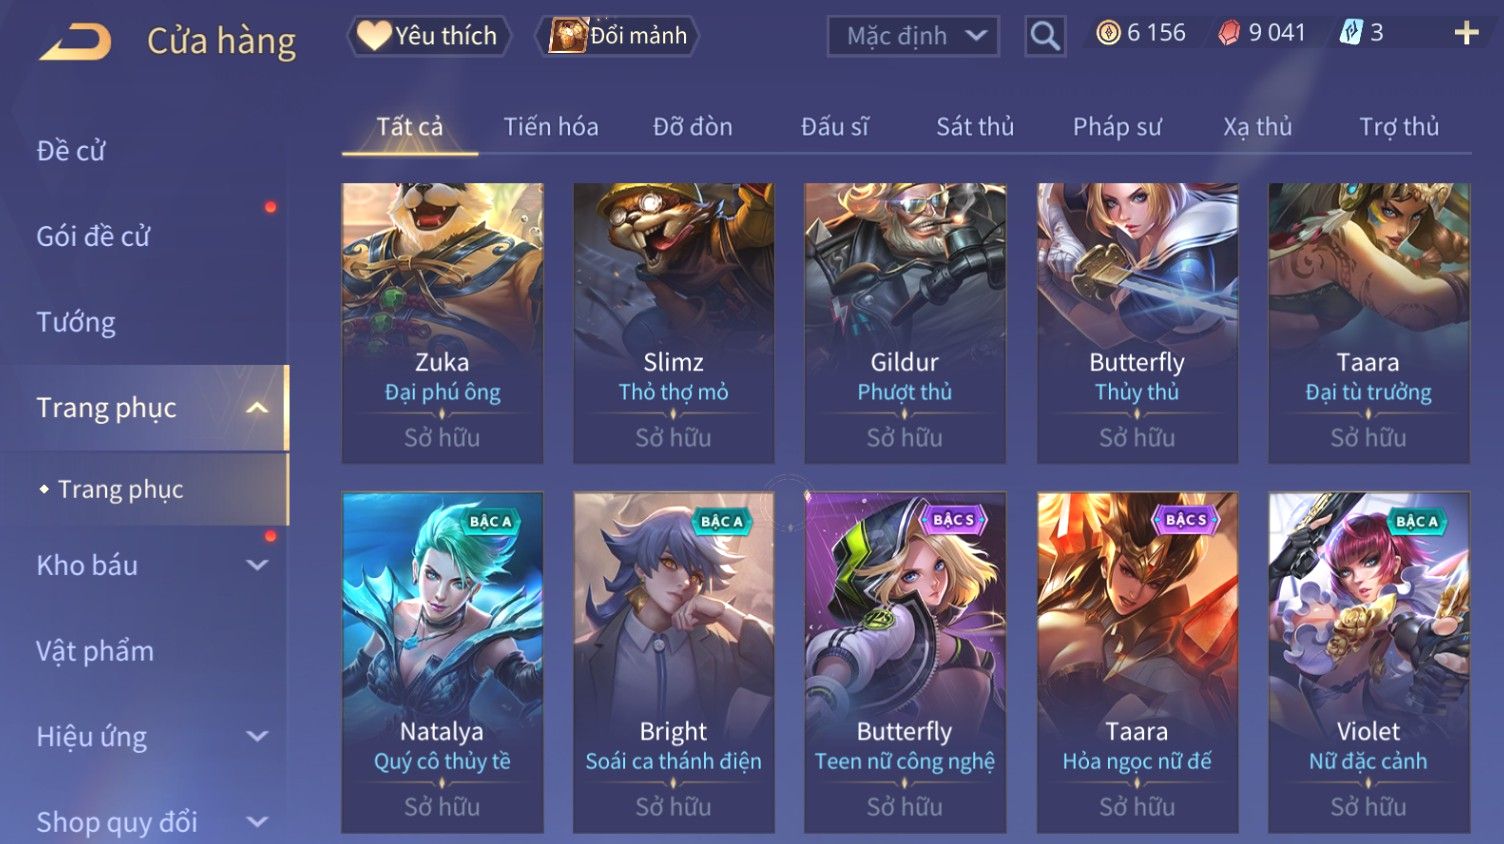Expand Shop quy đổi section
Image resolution: width=1504 pixels, height=844 pixels.
pos(257,822)
